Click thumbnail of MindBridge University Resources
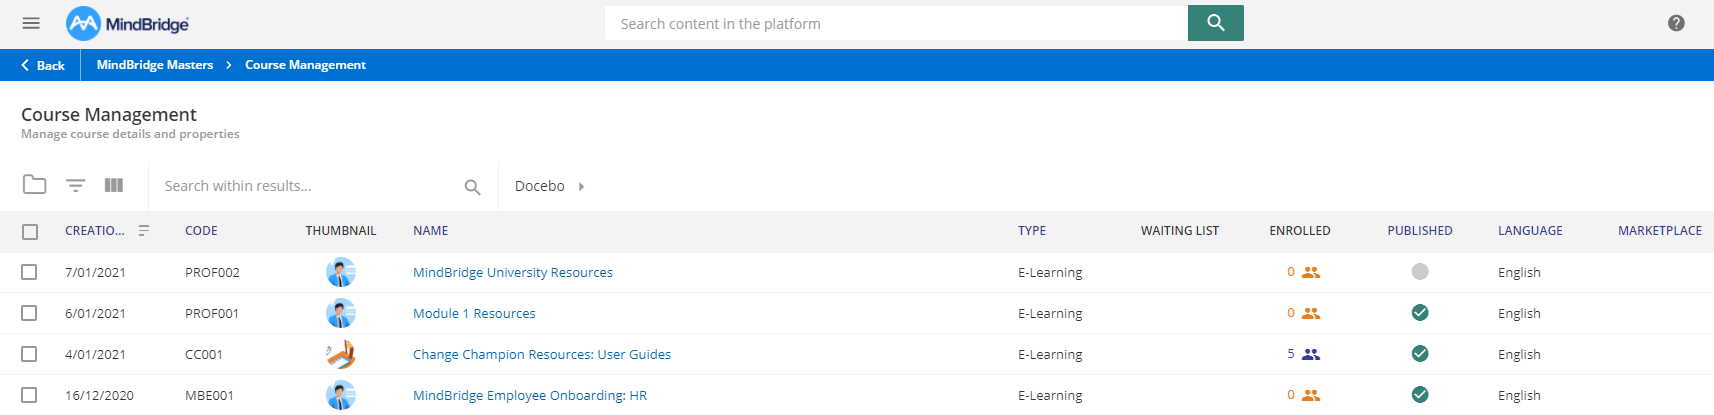 click(x=341, y=272)
